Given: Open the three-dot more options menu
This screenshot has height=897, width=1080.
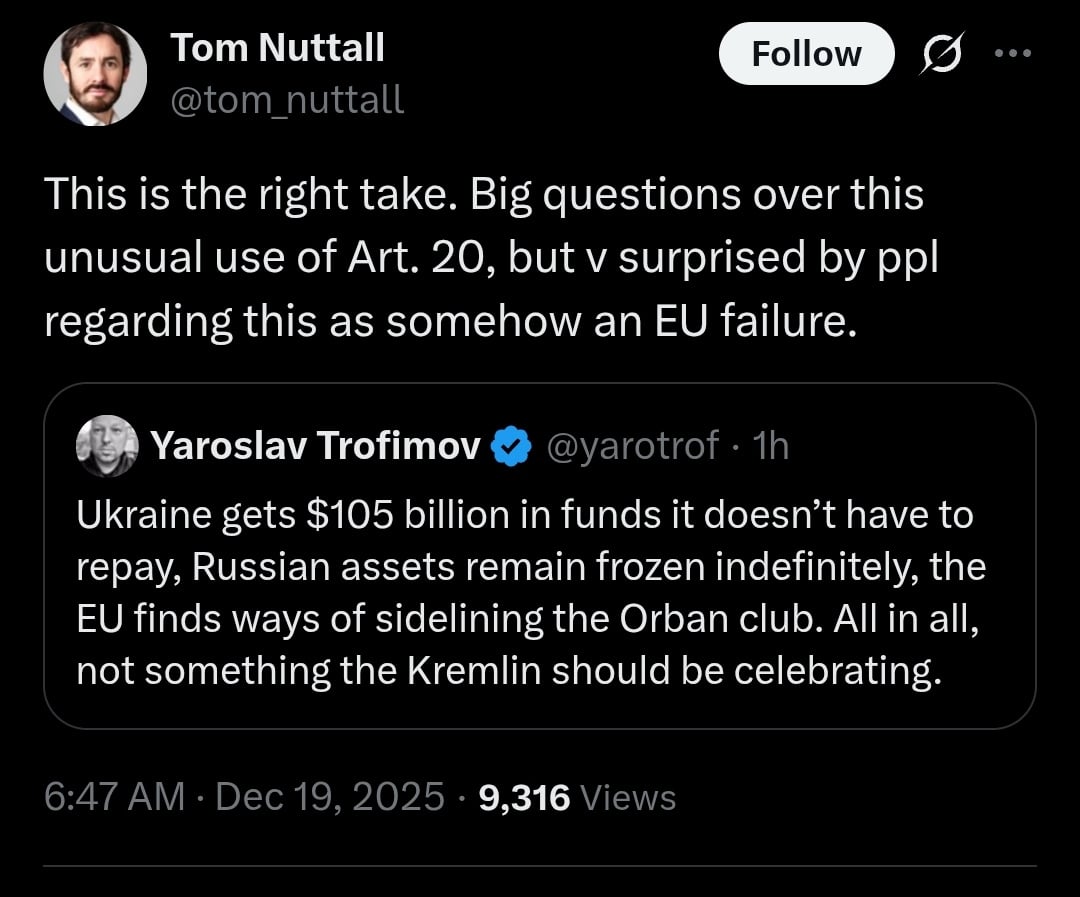Looking at the screenshot, I should (1013, 53).
